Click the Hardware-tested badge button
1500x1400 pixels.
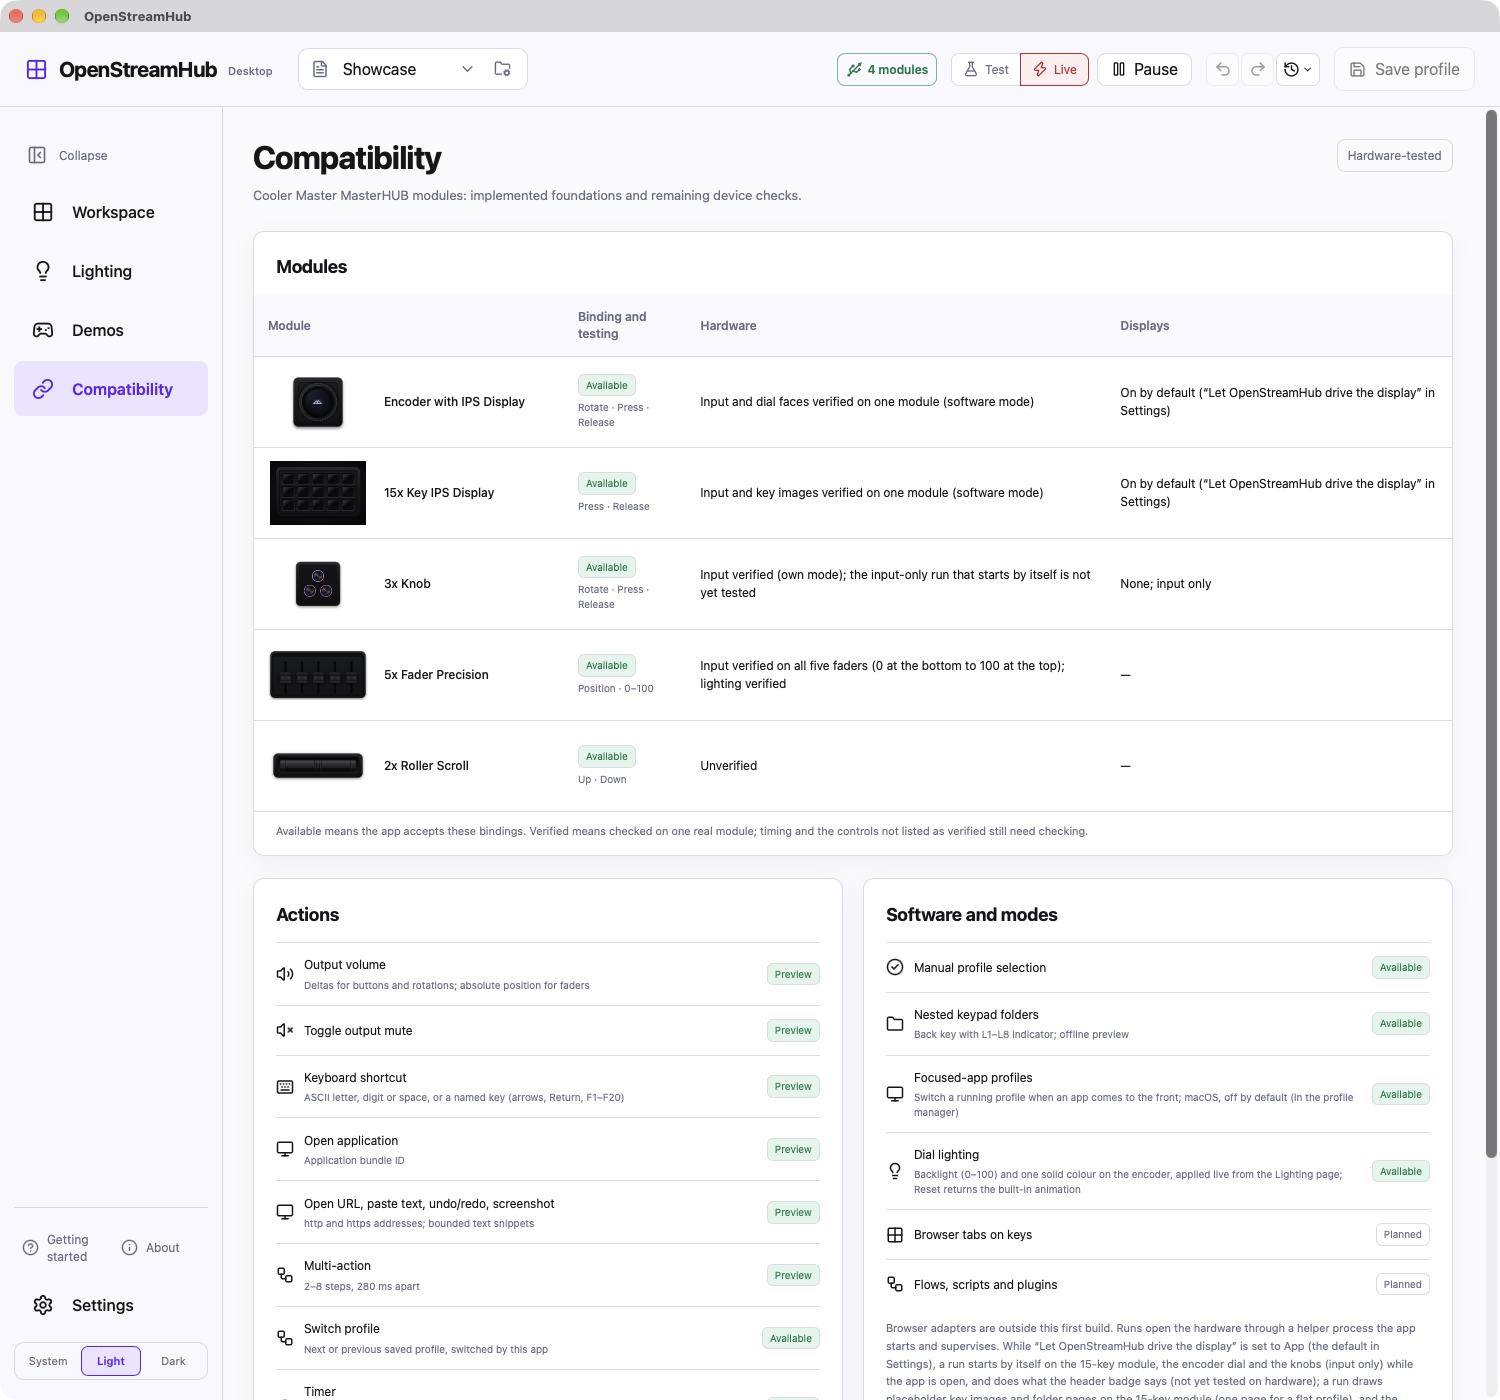[1394, 156]
